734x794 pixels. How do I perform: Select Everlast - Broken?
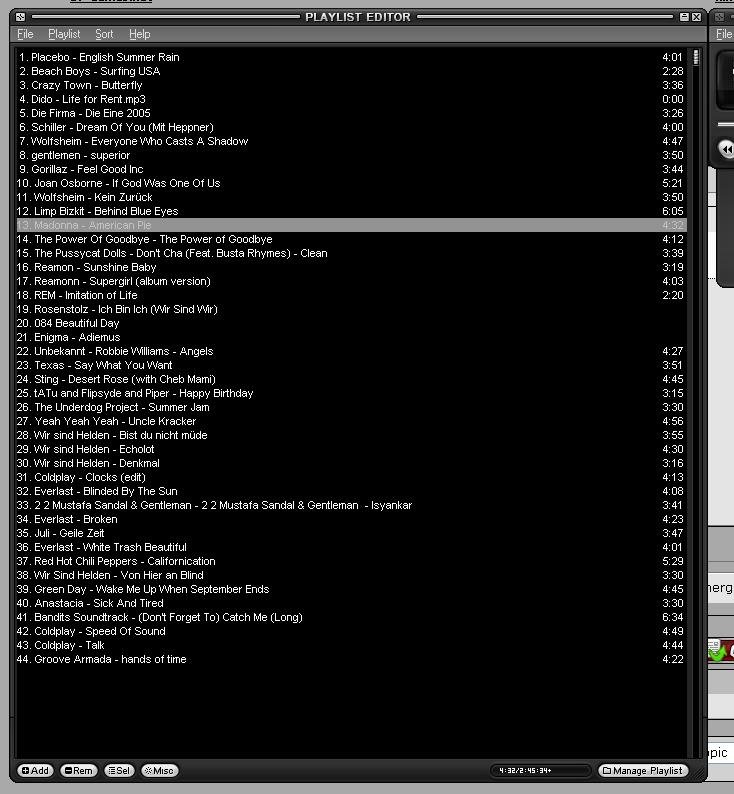coord(351,520)
